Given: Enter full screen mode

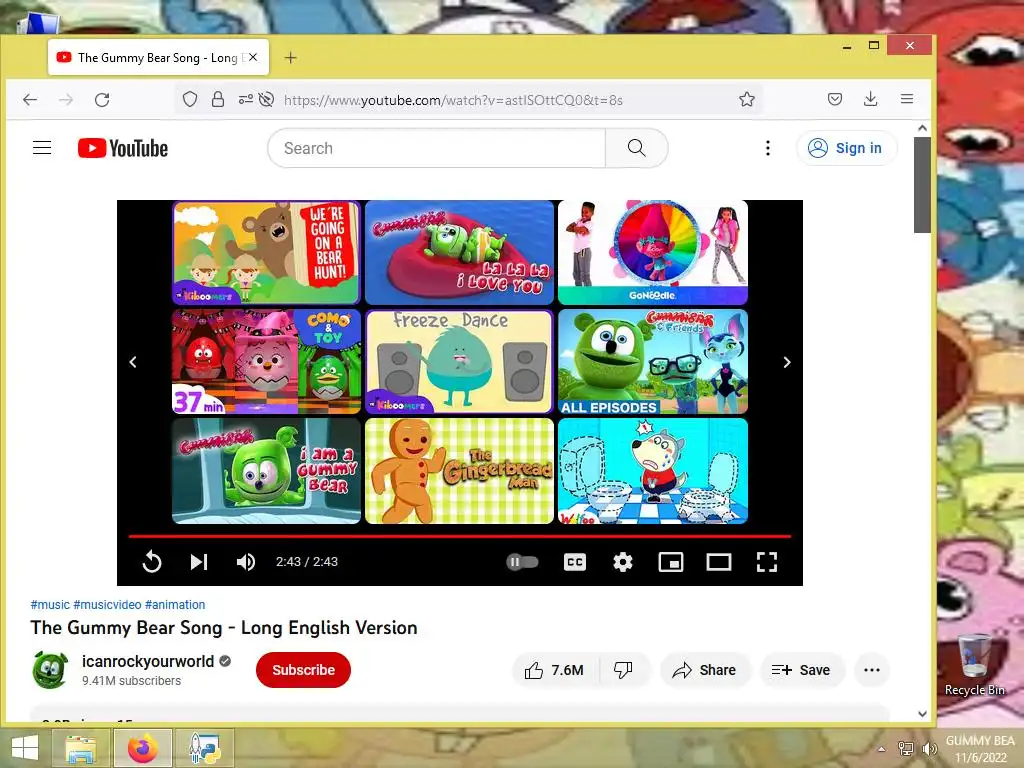Looking at the screenshot, I should coord(767,562).
